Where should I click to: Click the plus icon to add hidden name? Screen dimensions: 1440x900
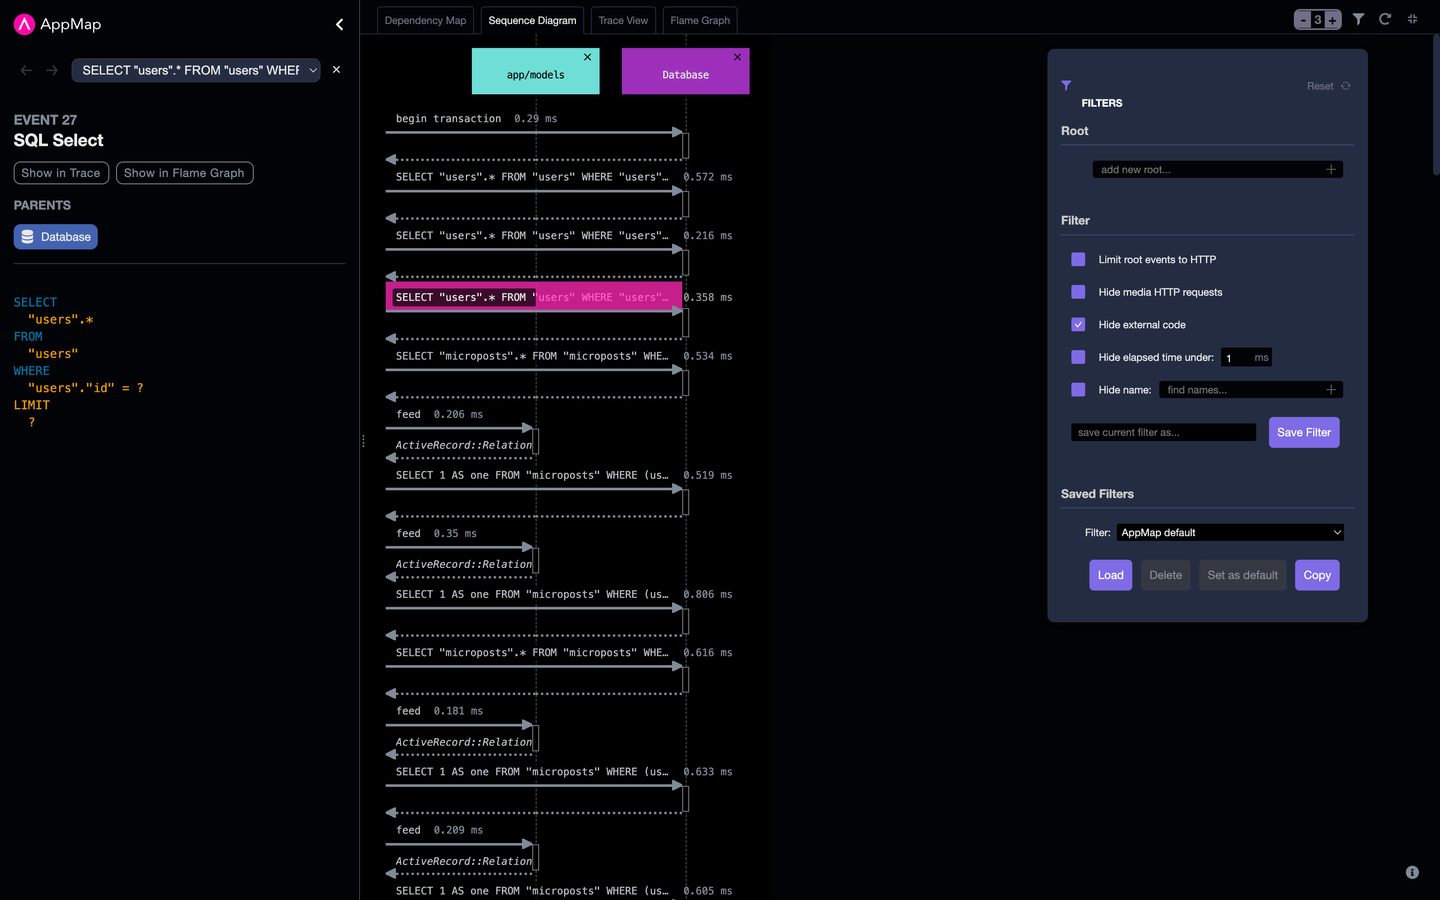tap(1331, 390)
